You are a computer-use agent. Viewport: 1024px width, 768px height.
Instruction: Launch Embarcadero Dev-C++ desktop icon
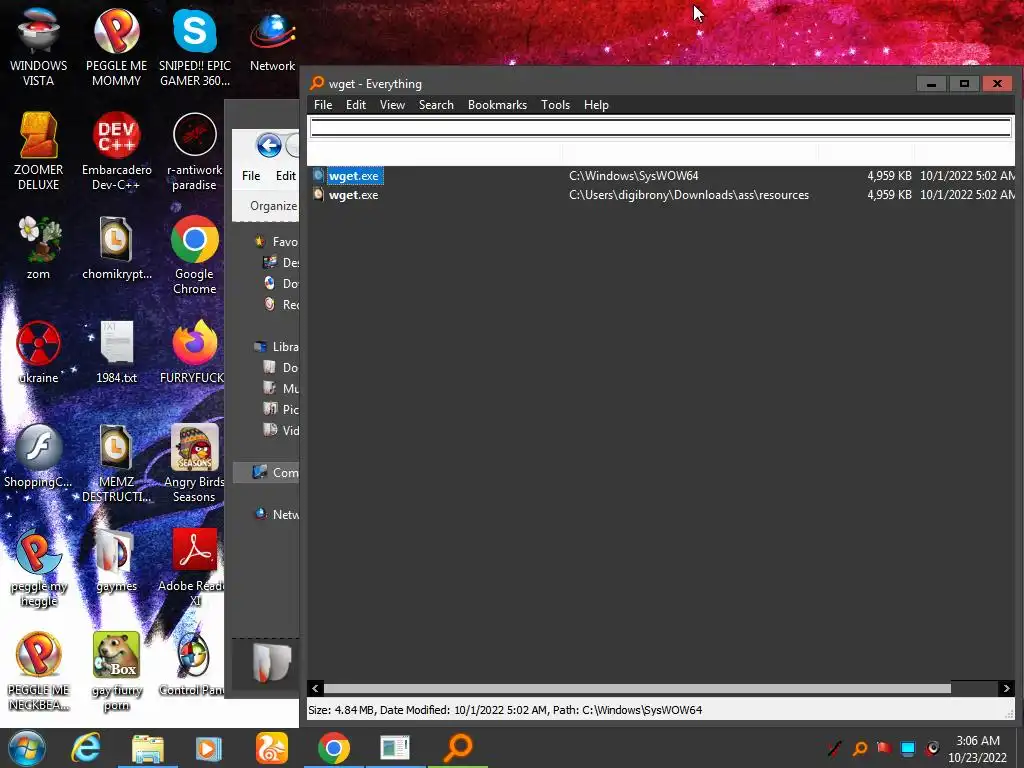pyautogui.click(x=116, y=151)
